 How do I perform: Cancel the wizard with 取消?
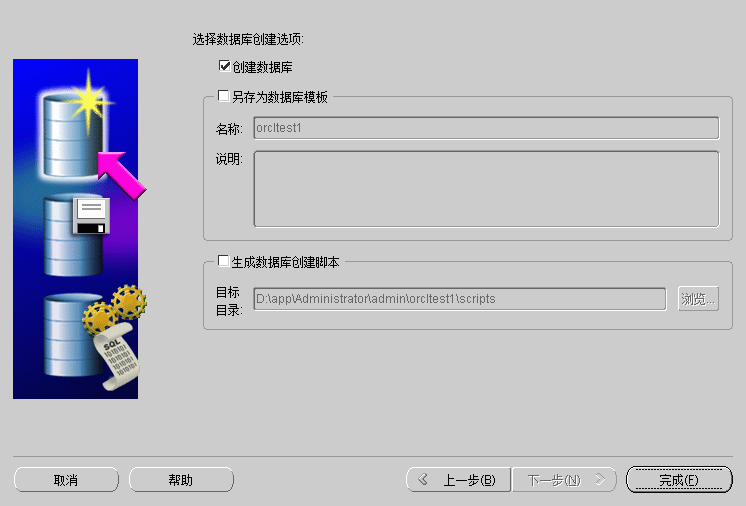[x=66, y=480]
